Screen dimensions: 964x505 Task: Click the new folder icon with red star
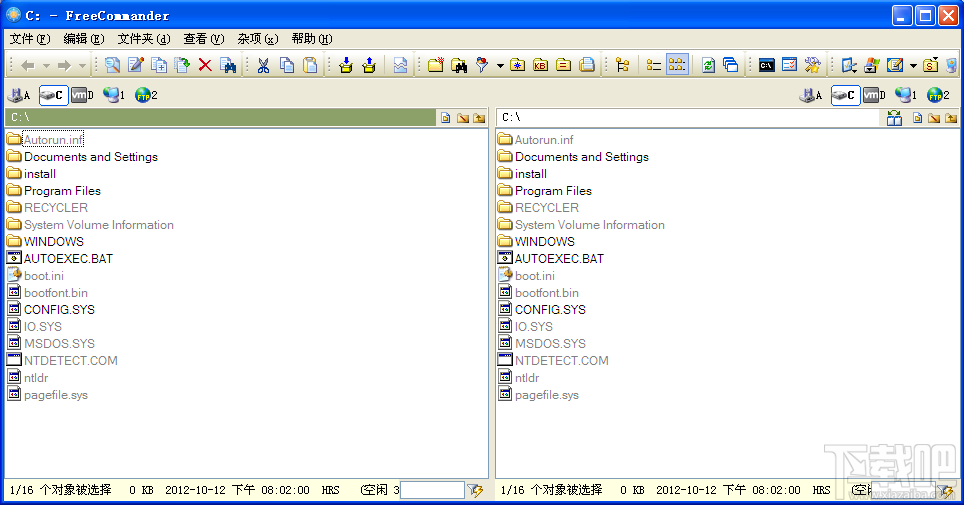[436, 65]
